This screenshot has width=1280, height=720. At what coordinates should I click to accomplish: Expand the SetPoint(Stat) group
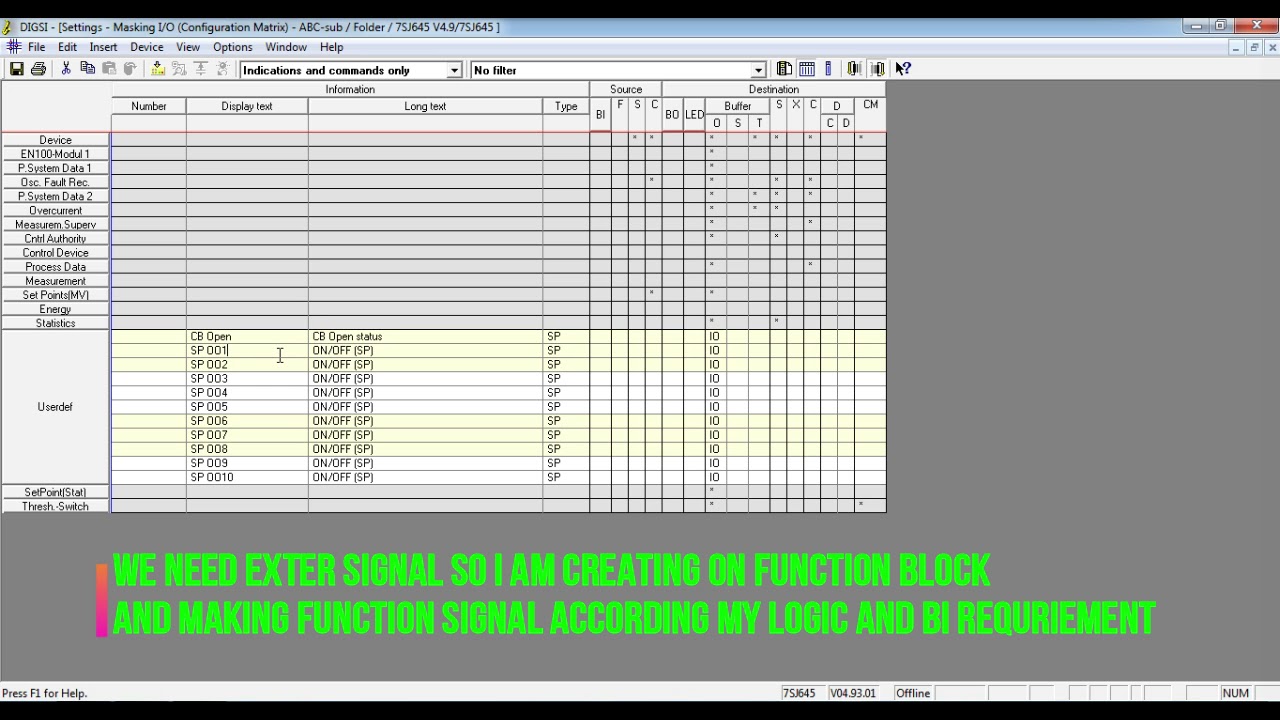[x=55, y=492]
